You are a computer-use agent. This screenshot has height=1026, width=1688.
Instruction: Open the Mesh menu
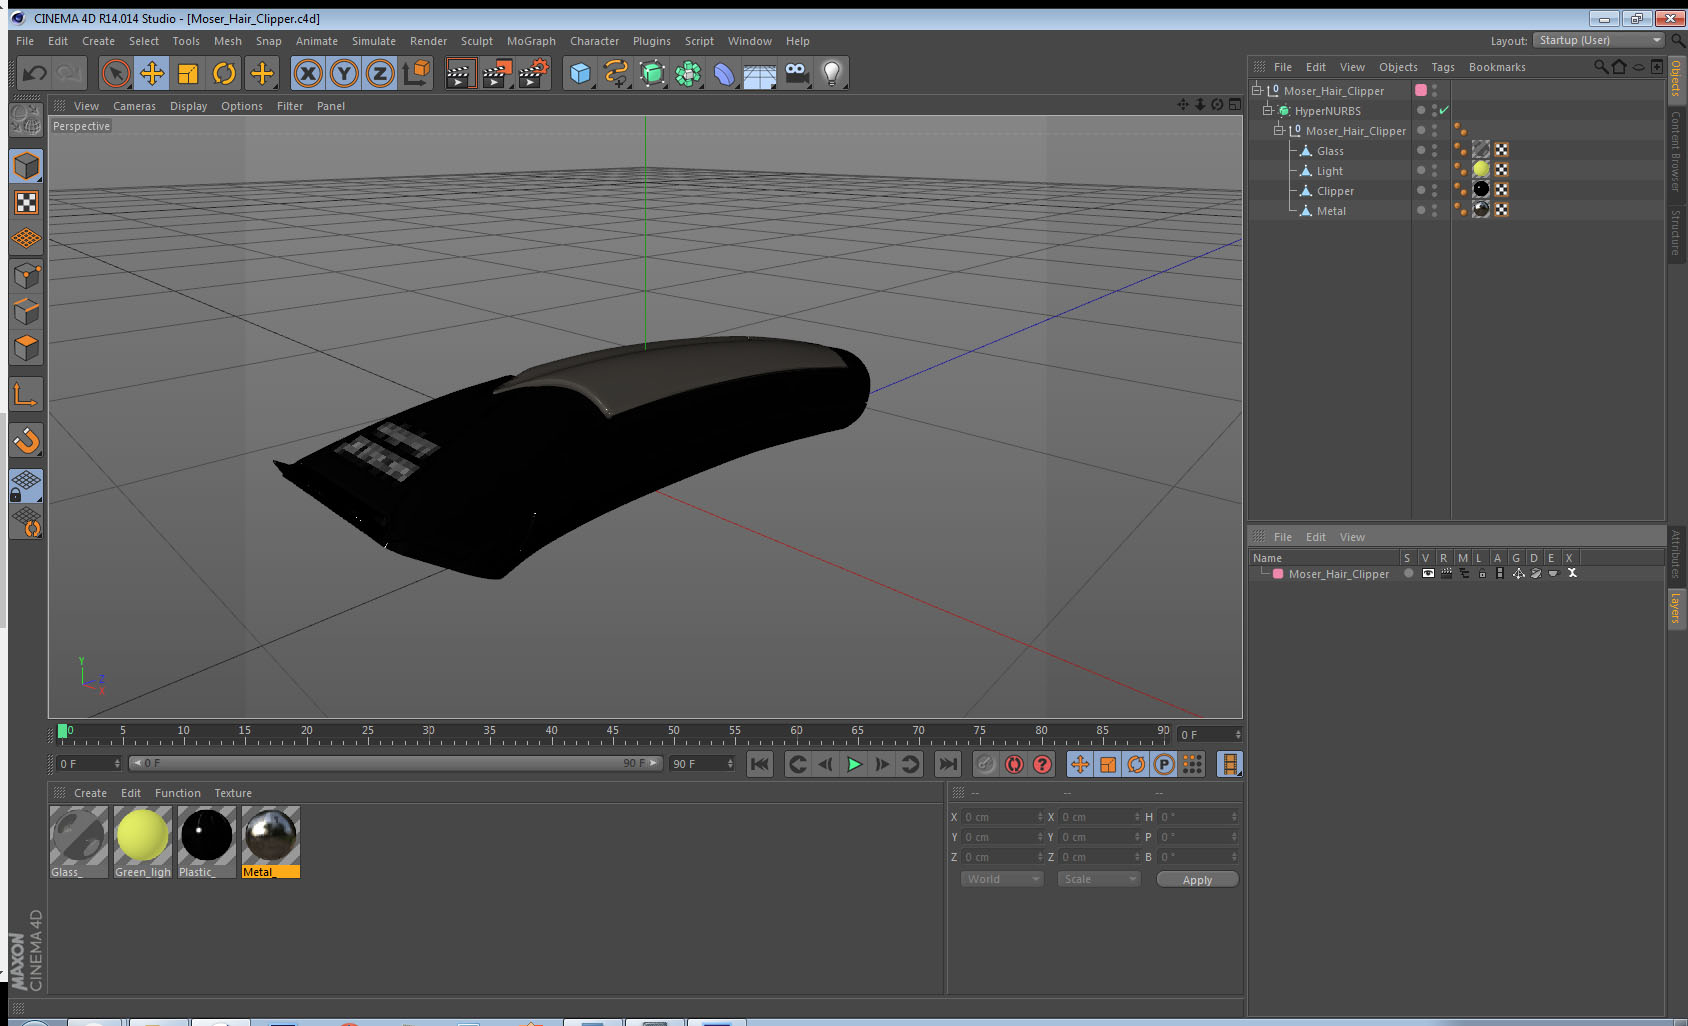pyautogui.click(x=227, y=41)
